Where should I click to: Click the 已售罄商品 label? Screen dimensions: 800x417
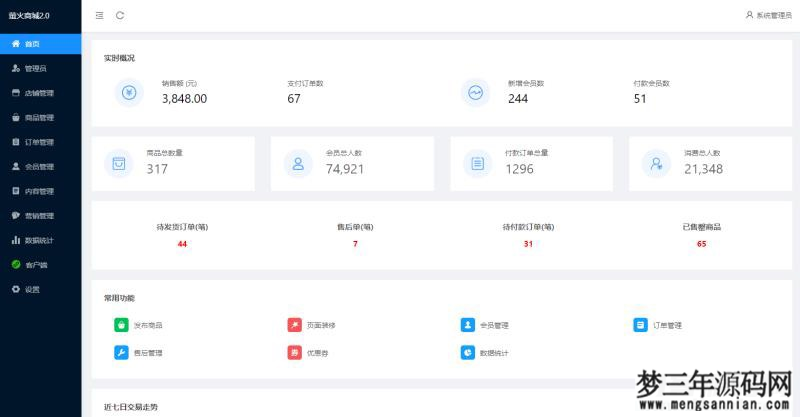(702, 227)
